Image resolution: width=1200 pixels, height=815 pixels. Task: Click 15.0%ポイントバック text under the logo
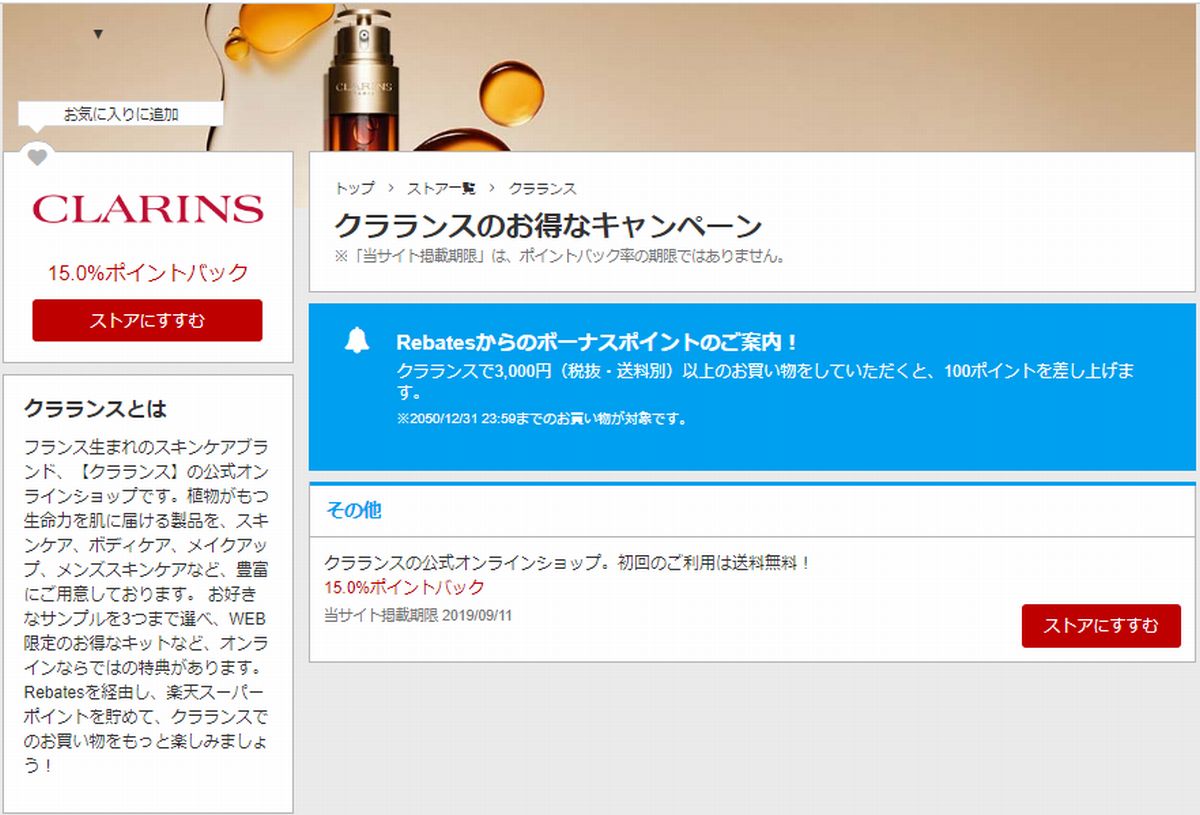click(148, 272)
